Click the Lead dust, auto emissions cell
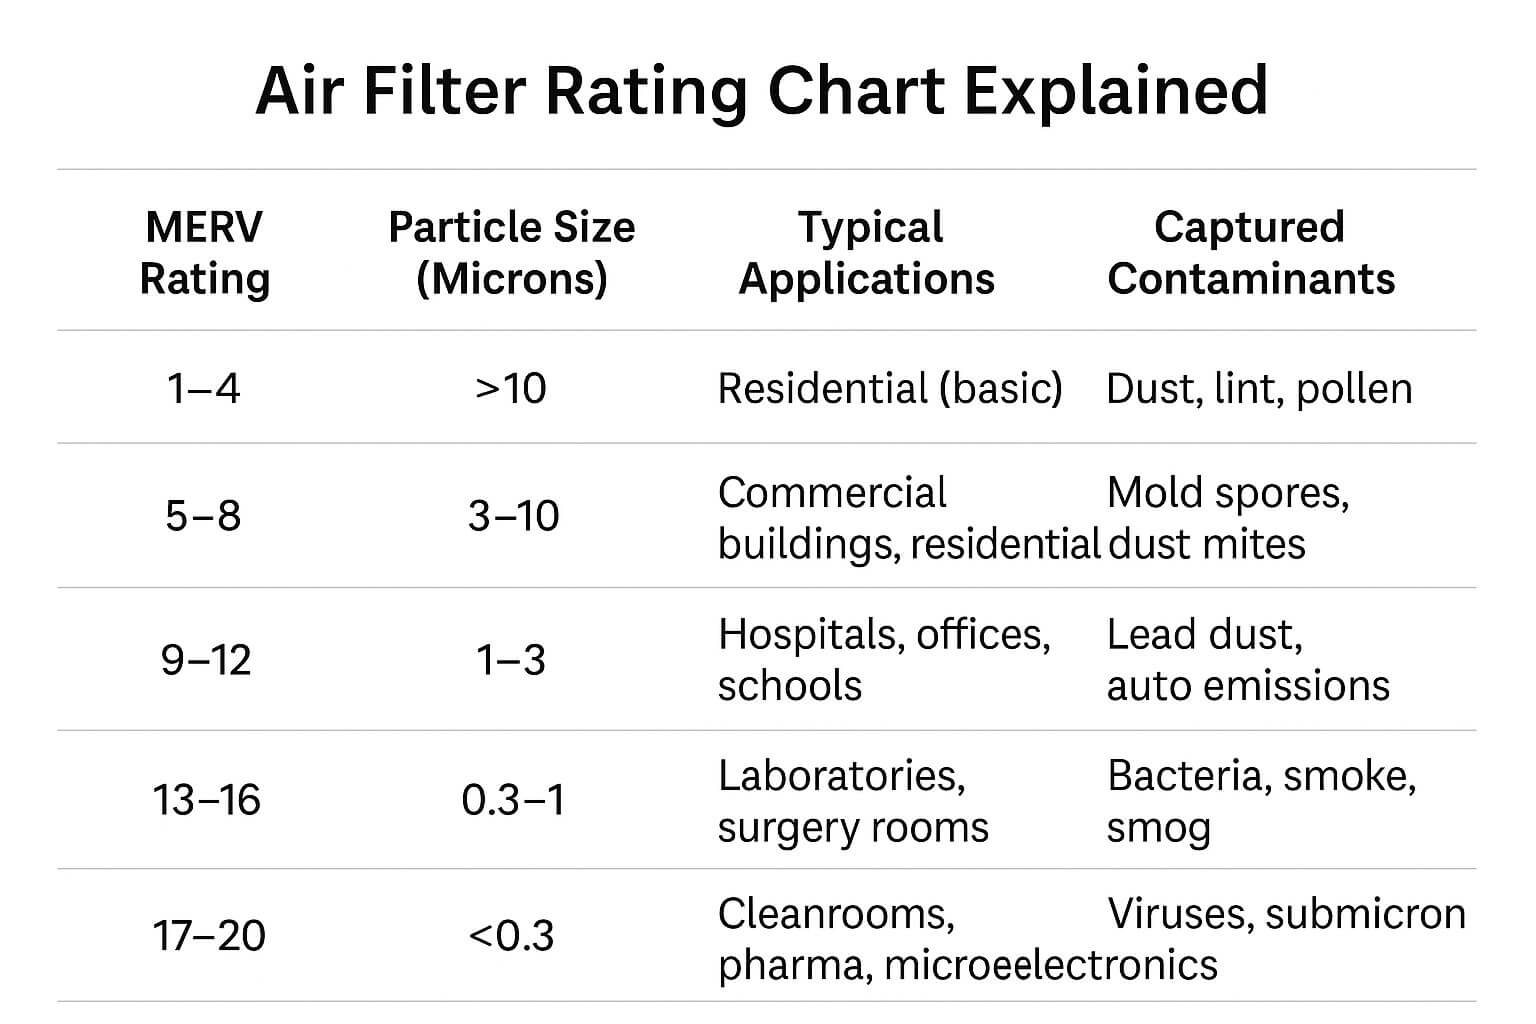This screenshot has width=1536, height=1024. 1248,660
